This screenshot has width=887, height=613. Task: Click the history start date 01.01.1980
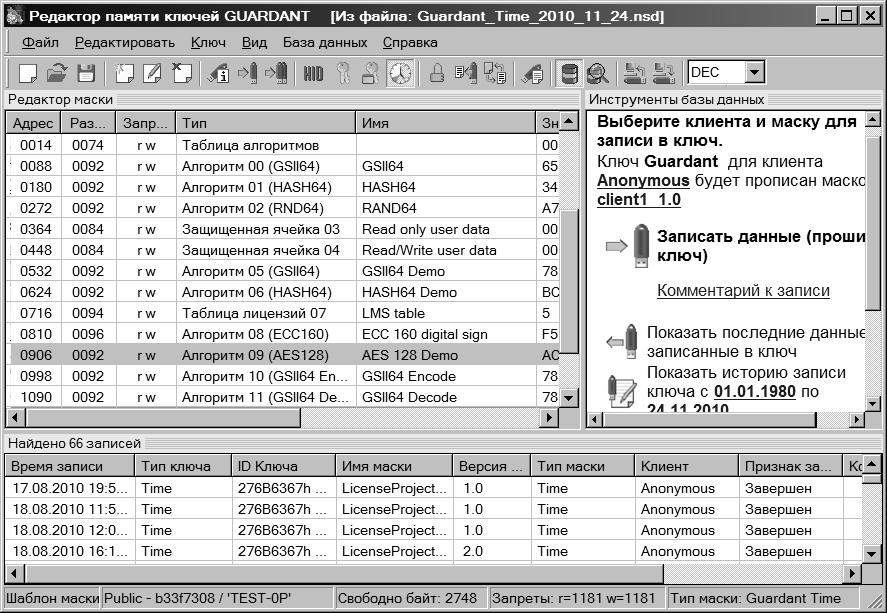pyautogui.click(x=767, y=392)
